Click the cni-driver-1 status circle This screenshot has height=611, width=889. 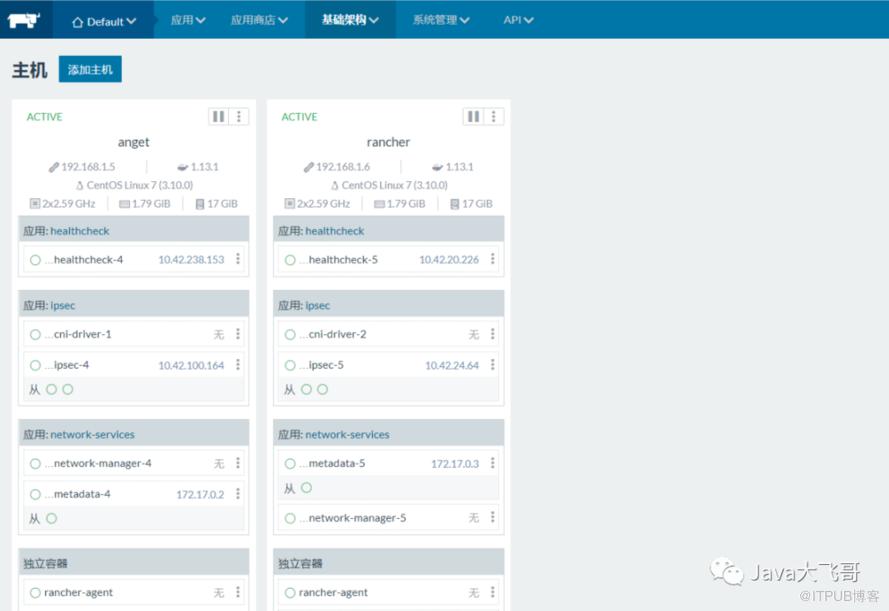35,334
